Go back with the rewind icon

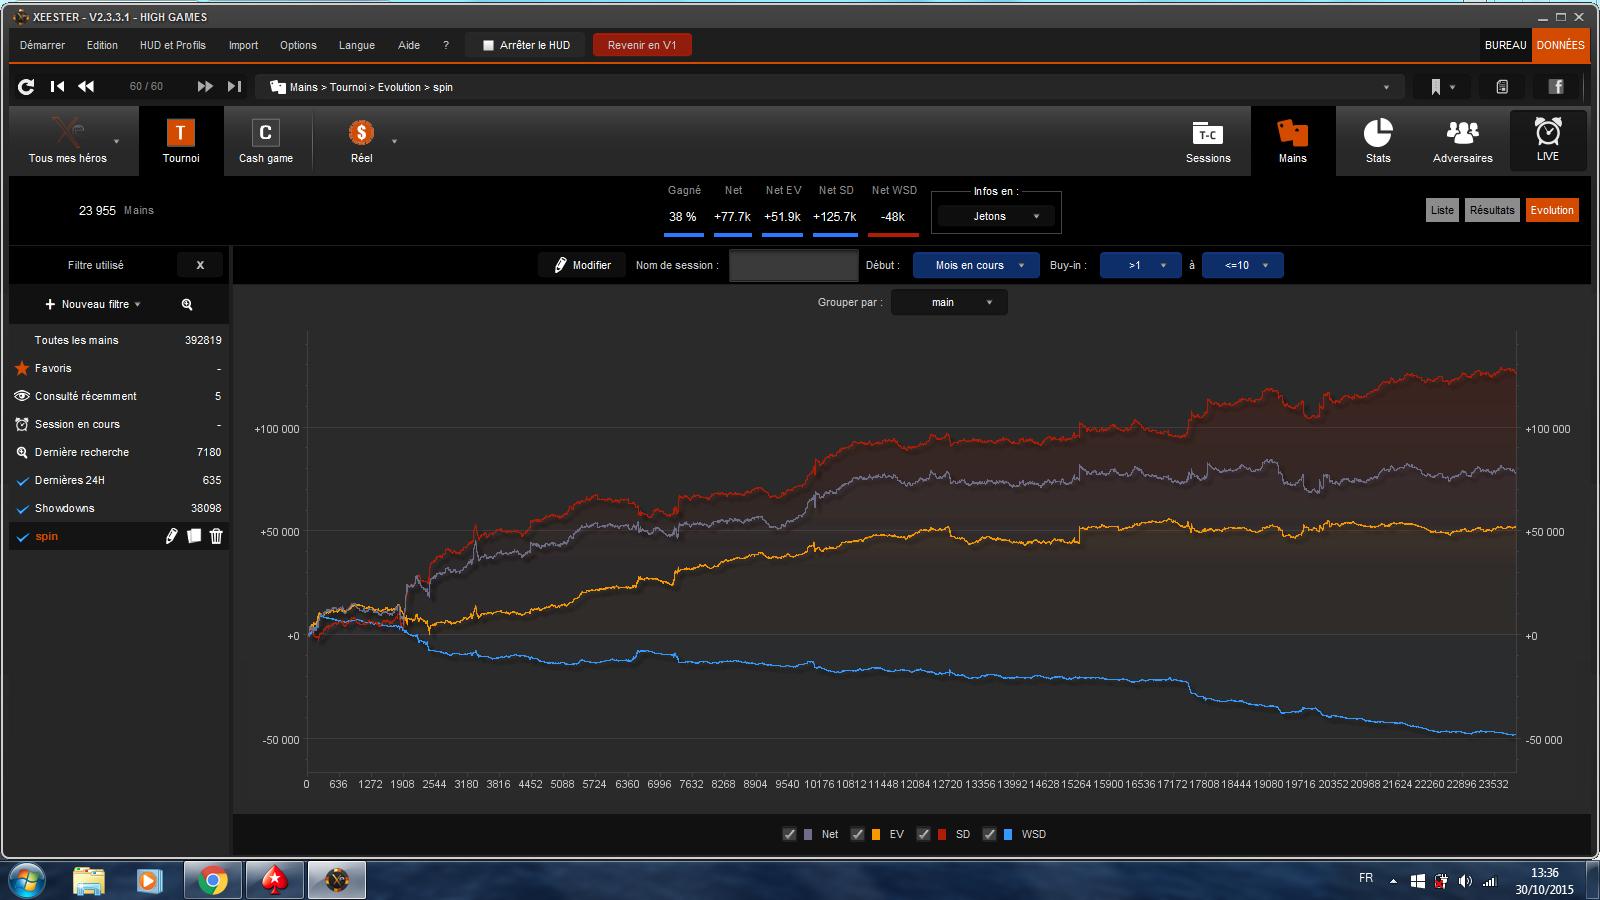(x=86, y=87)
